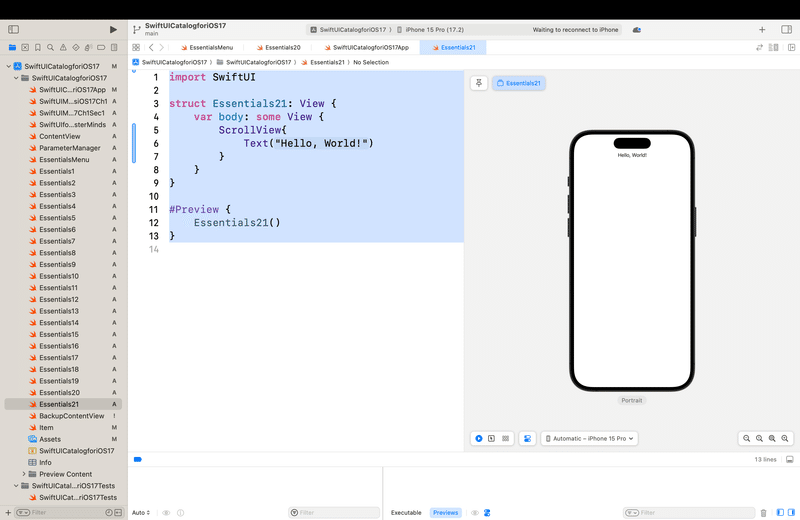Image resolution: width=800 pixels, height=520 pixels.
Task: Click Essentials21 in the jump bar
Action: pyautogui.click(x=323, y=62)
